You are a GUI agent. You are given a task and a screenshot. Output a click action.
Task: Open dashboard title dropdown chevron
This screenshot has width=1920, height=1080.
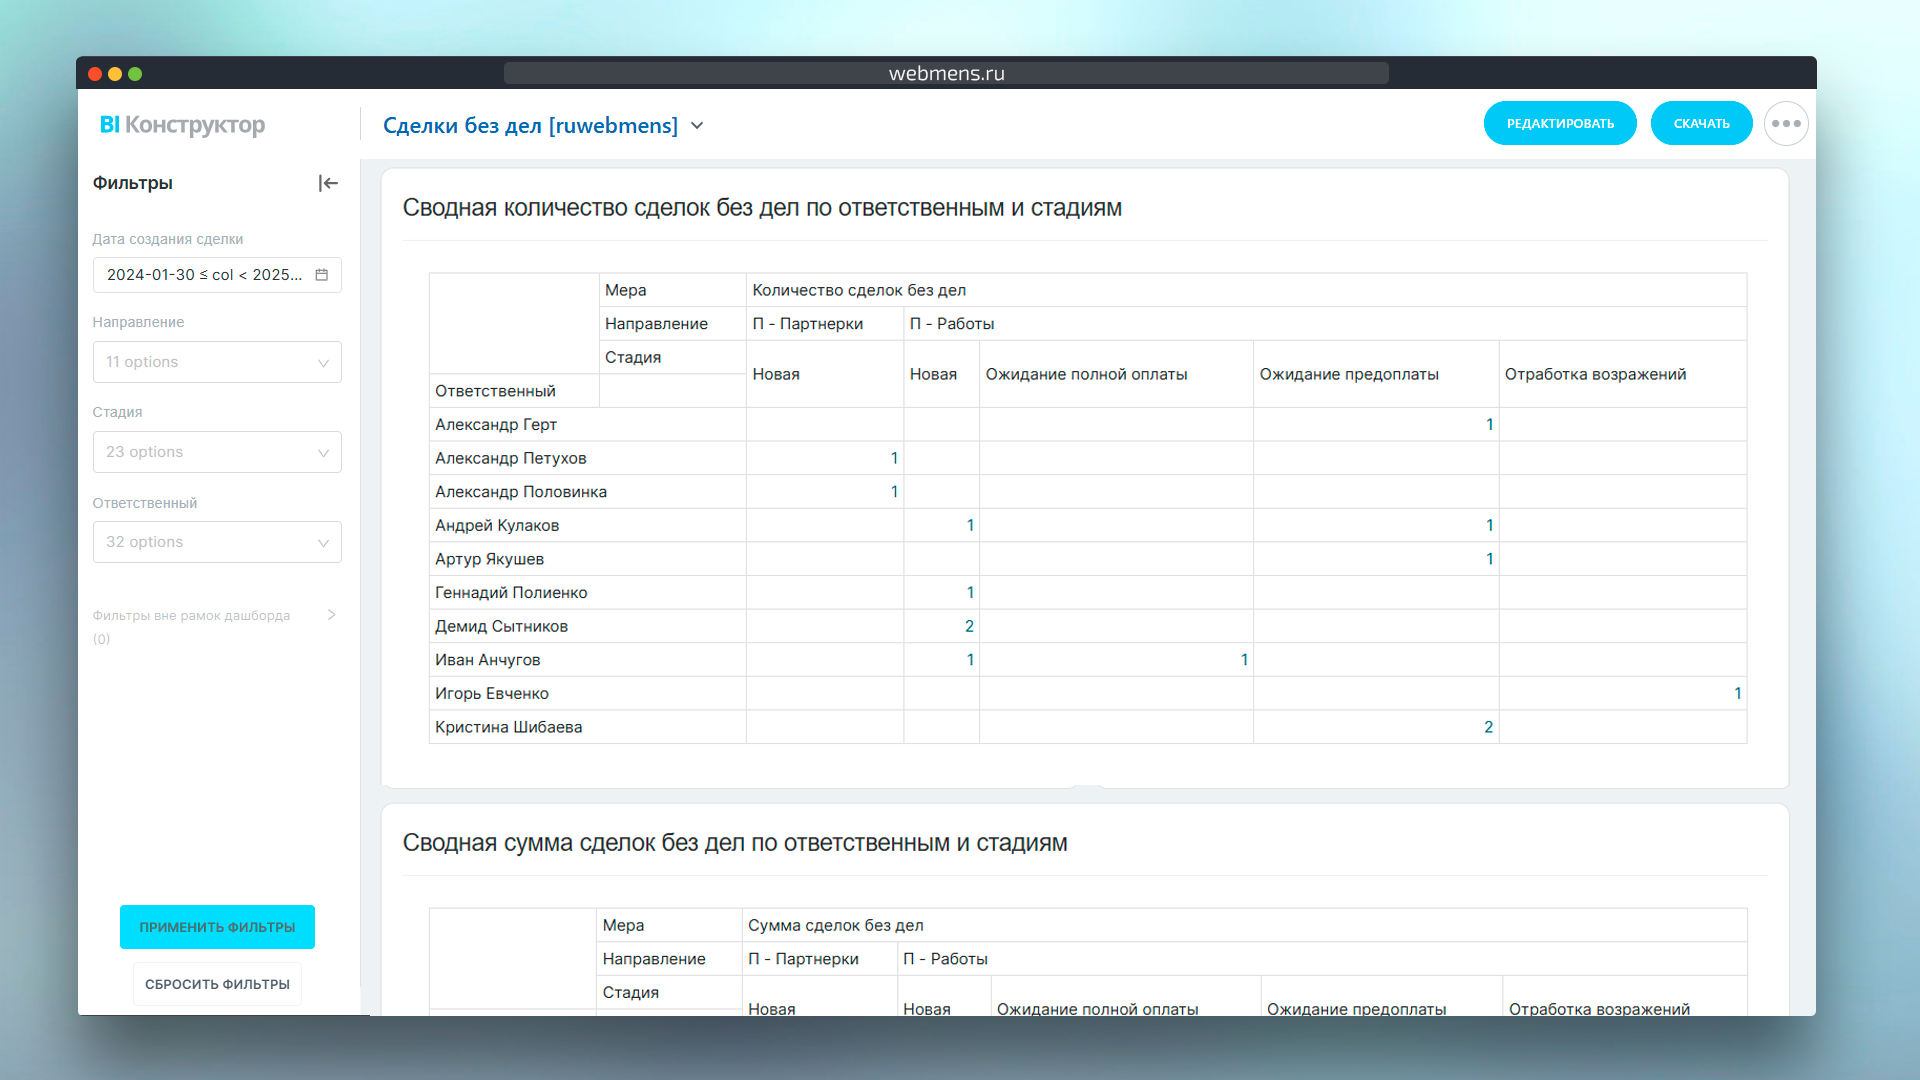point(698,126)
